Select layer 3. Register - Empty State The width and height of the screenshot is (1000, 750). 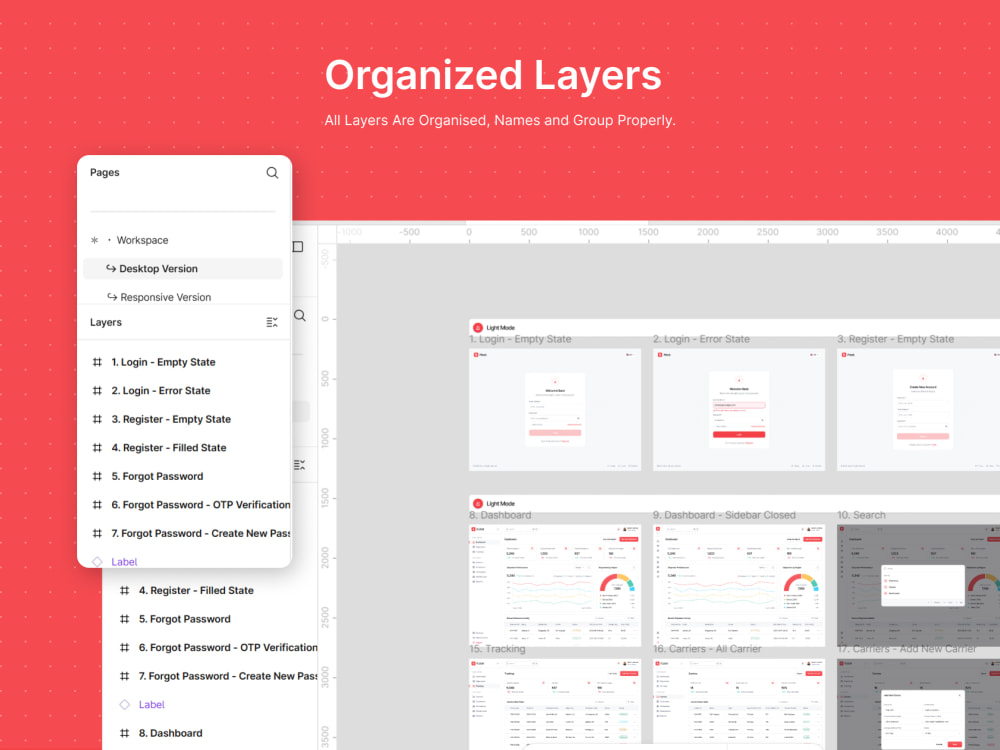[171, 420]
